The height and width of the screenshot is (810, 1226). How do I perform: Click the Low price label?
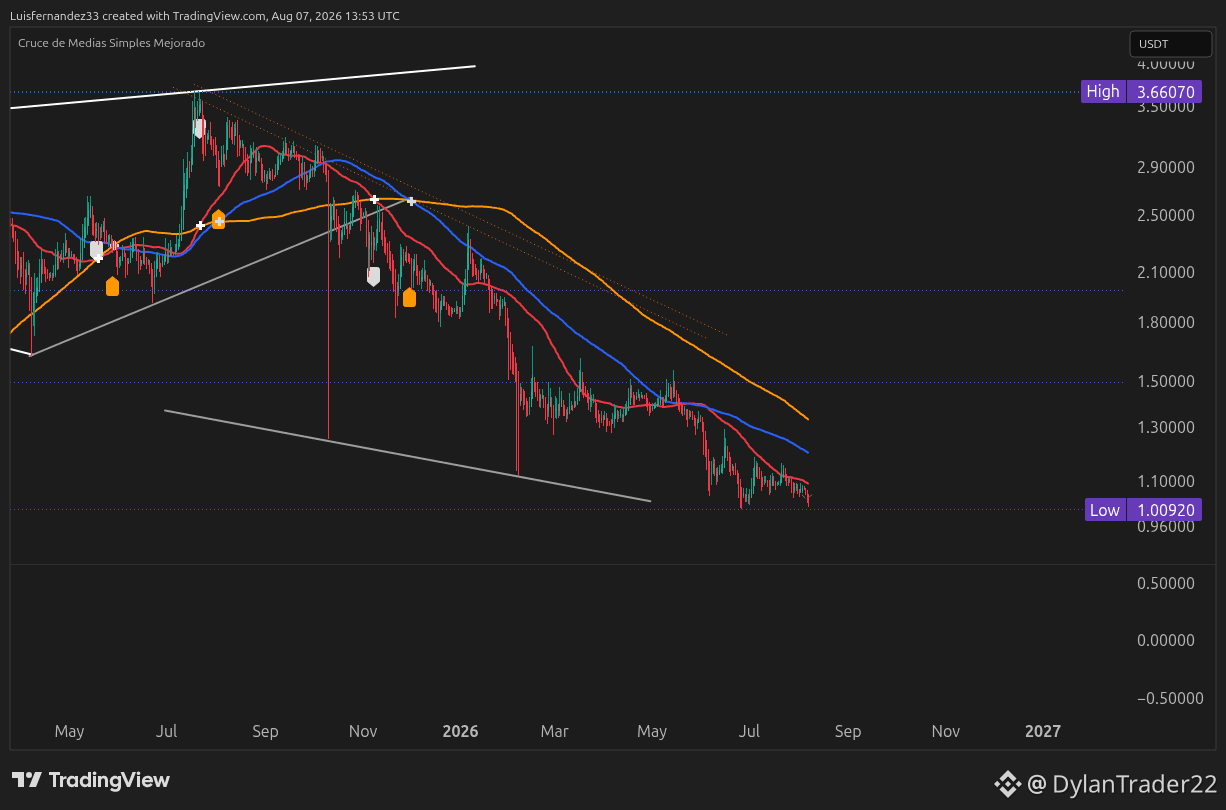click(1104, 510)
